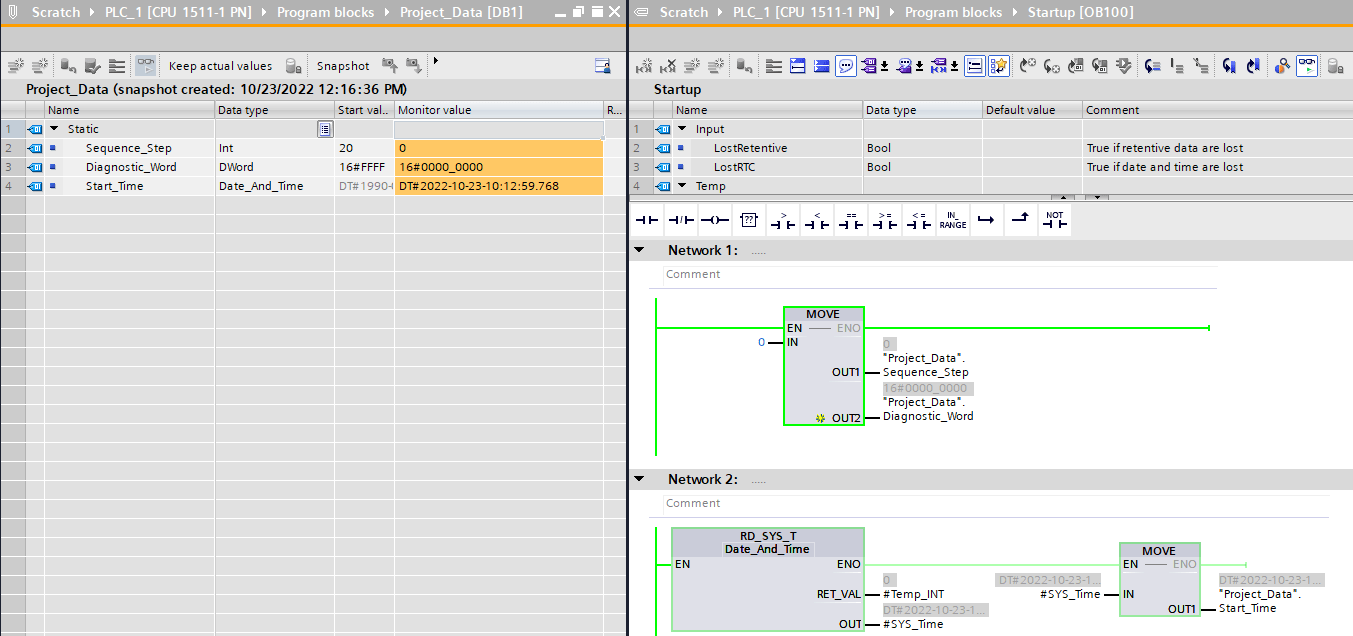The image size is (1353, 636).
Task: Insert a normally open contact
Action: coord(647,220)
